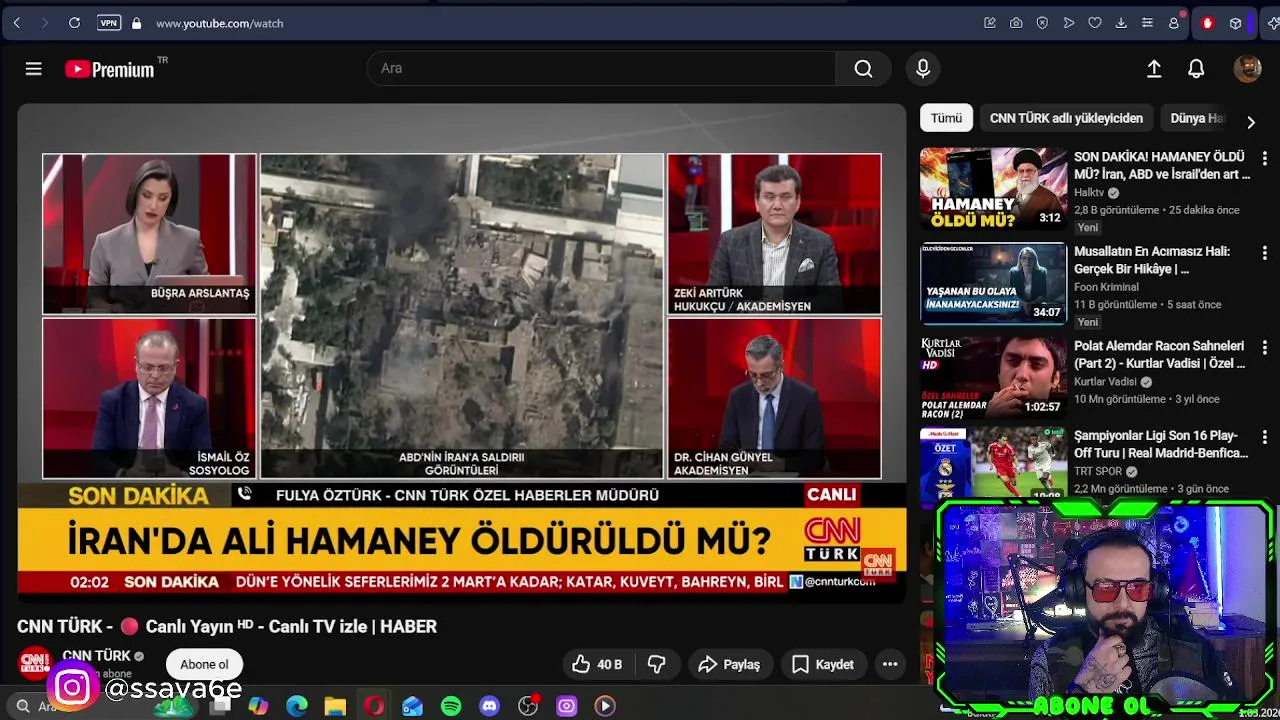Add page to bookmarks with heart icon
Image resolution: width=1280 pixels, height=720 pixels.
(x=1095, y=23)
